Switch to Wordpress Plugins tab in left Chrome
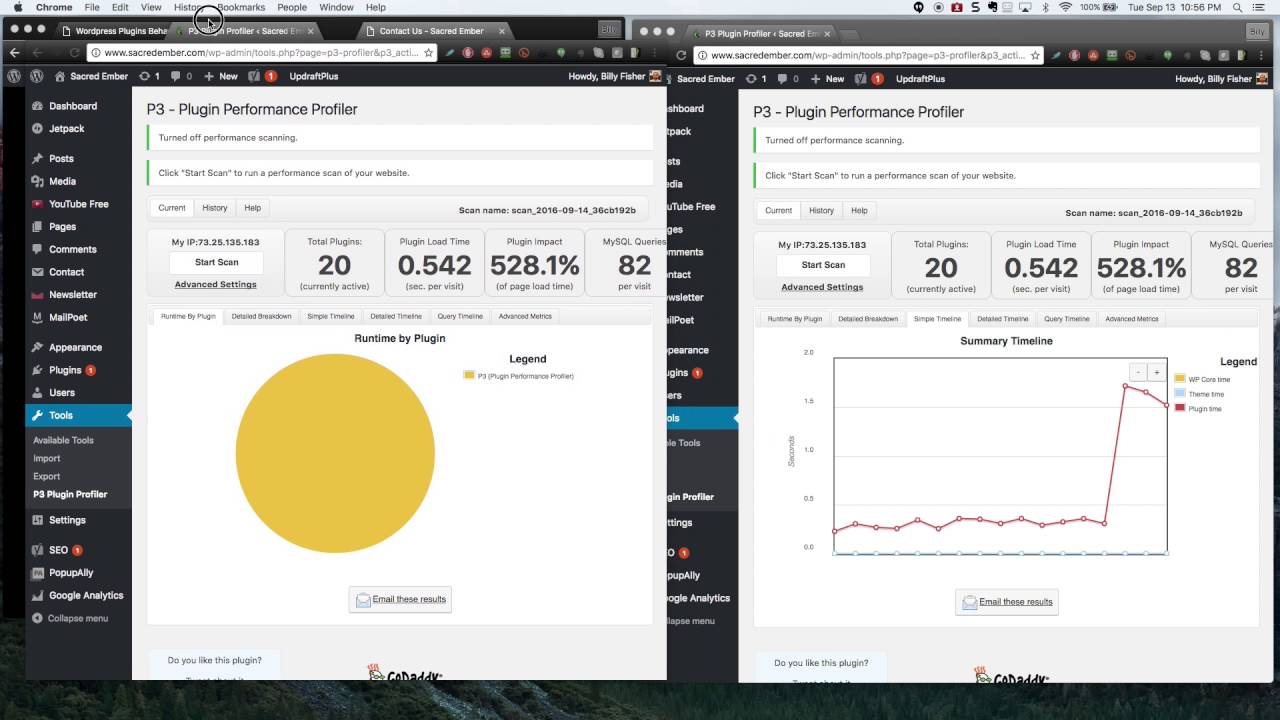Viewport: 1280px width, 720px height. (113, 31)
